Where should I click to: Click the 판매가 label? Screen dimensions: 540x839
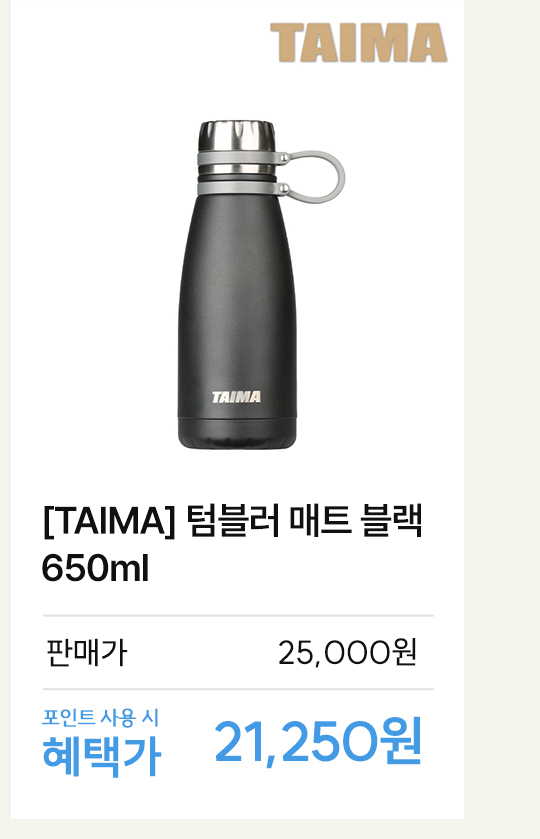point(87,652)
